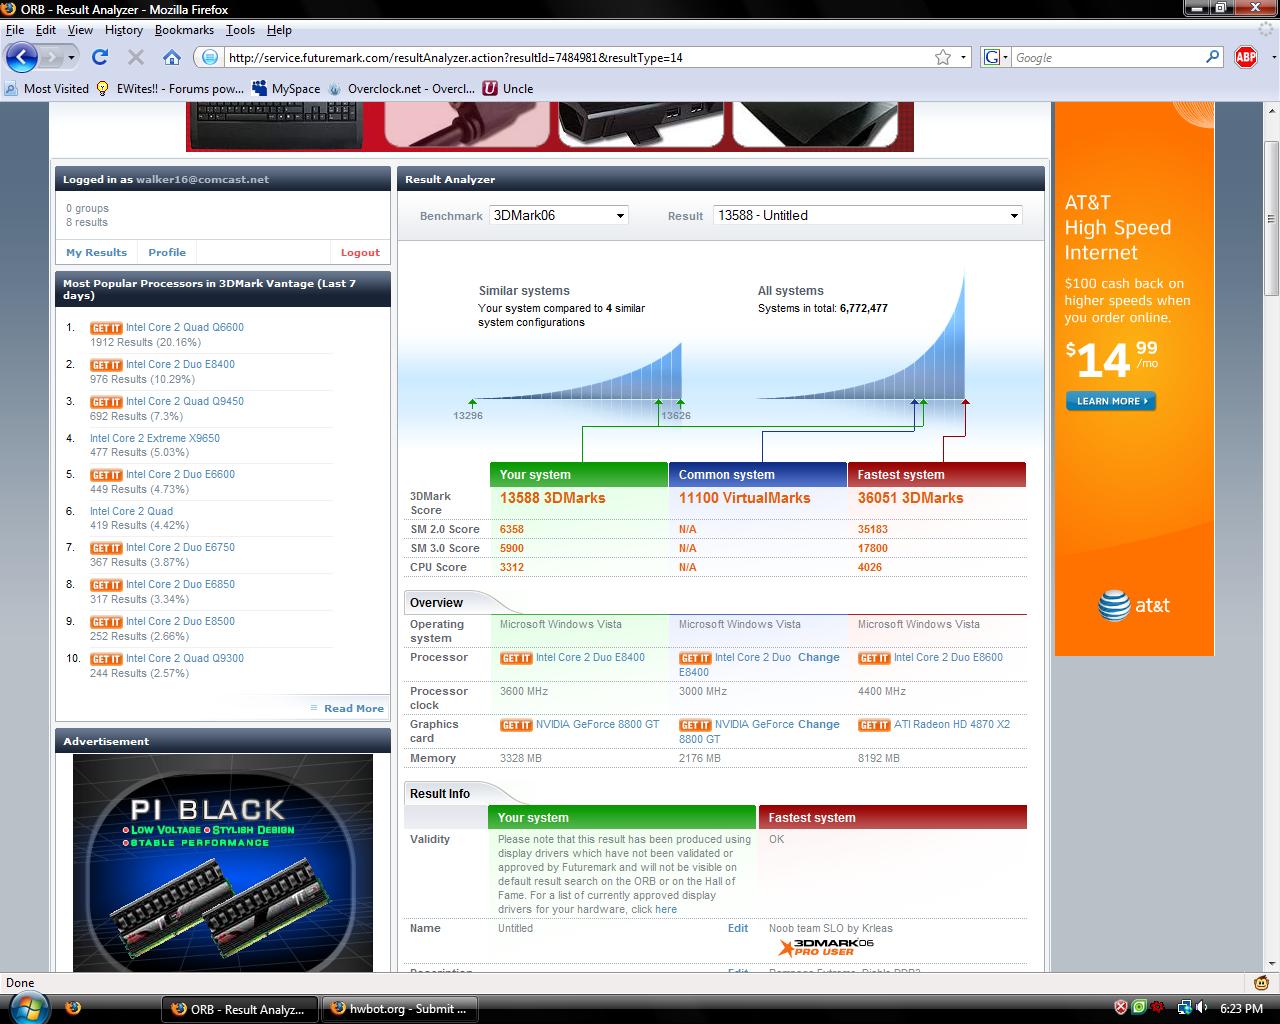The height and width of the screenshot is (1024, 1280).
Task: Open Result 13588 - Untitled dropdown
Action: [868, 215]
